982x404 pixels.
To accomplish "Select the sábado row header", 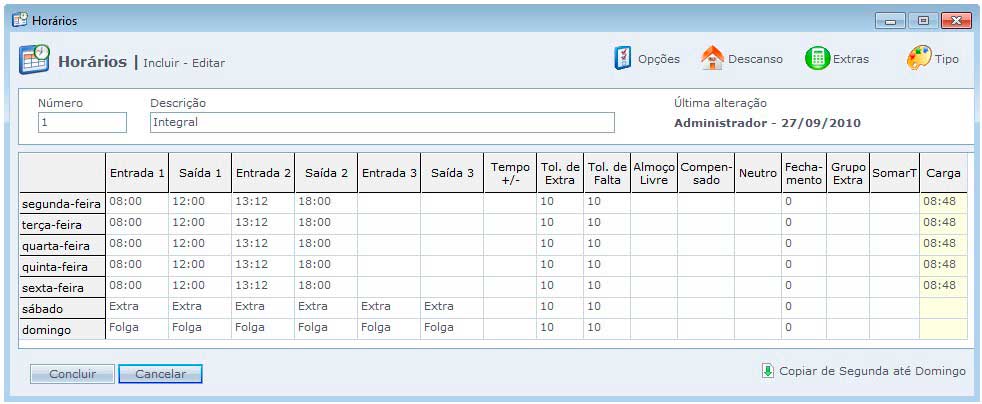I will [62, 308].
